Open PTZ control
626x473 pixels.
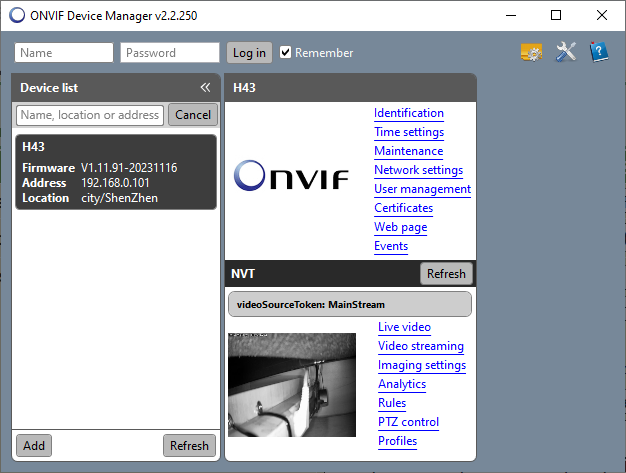pos(408,422)
